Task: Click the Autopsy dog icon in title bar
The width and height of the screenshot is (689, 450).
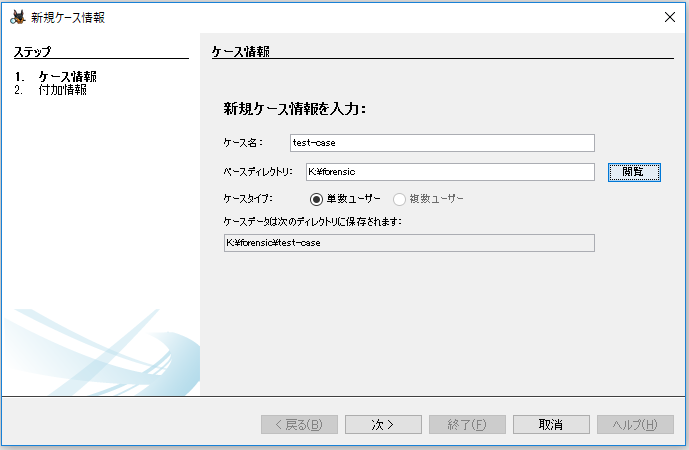Action: pyautogui.click(x=17, y=17)
